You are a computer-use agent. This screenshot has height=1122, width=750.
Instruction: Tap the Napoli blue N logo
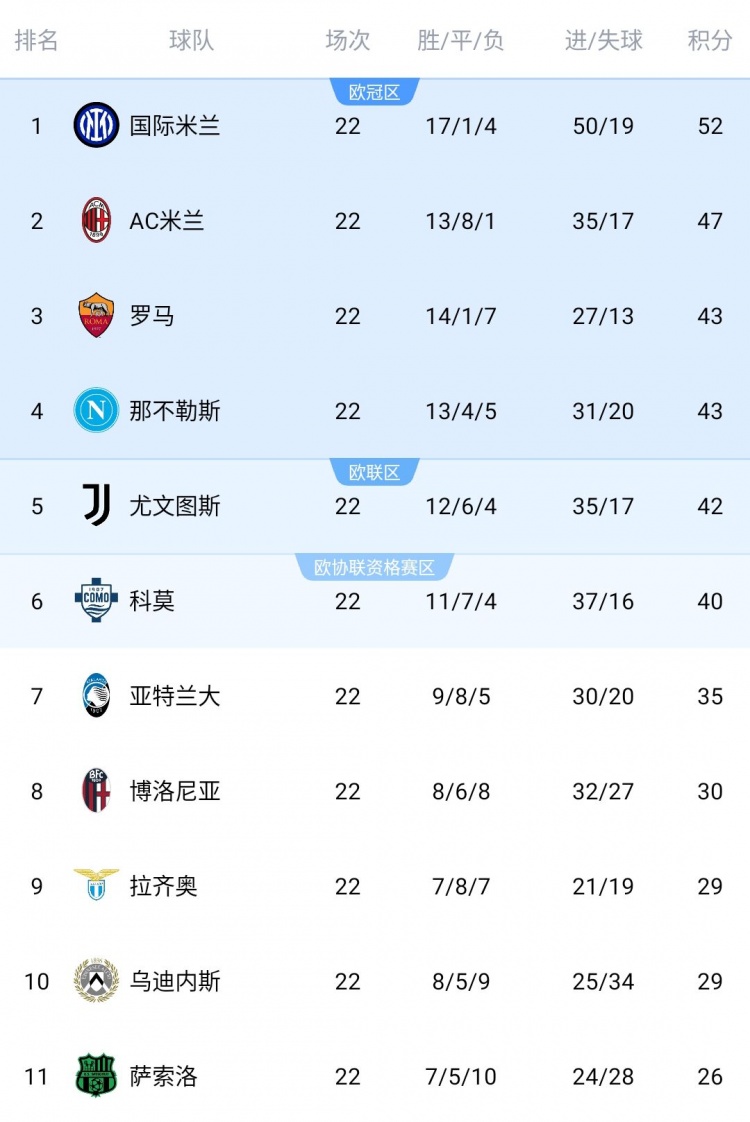coord(96,411)
